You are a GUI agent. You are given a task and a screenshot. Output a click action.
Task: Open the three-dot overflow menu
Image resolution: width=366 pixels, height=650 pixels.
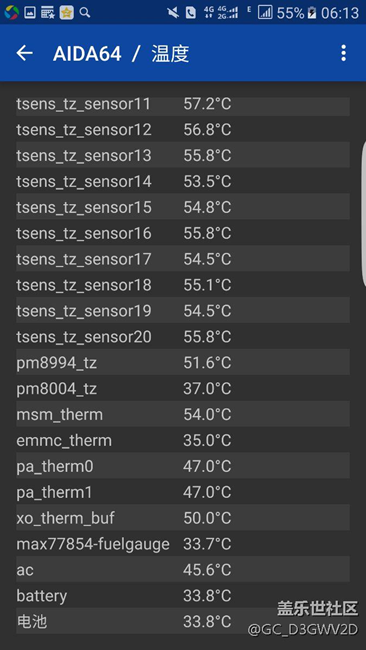[x=343, y=53]
